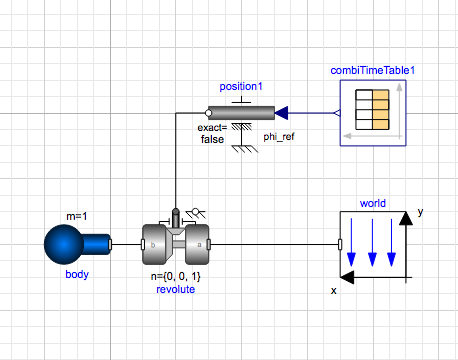Screen dimensions: 458x360
Task: Click the revolute support flange icon
Action: tap(196, 213)
